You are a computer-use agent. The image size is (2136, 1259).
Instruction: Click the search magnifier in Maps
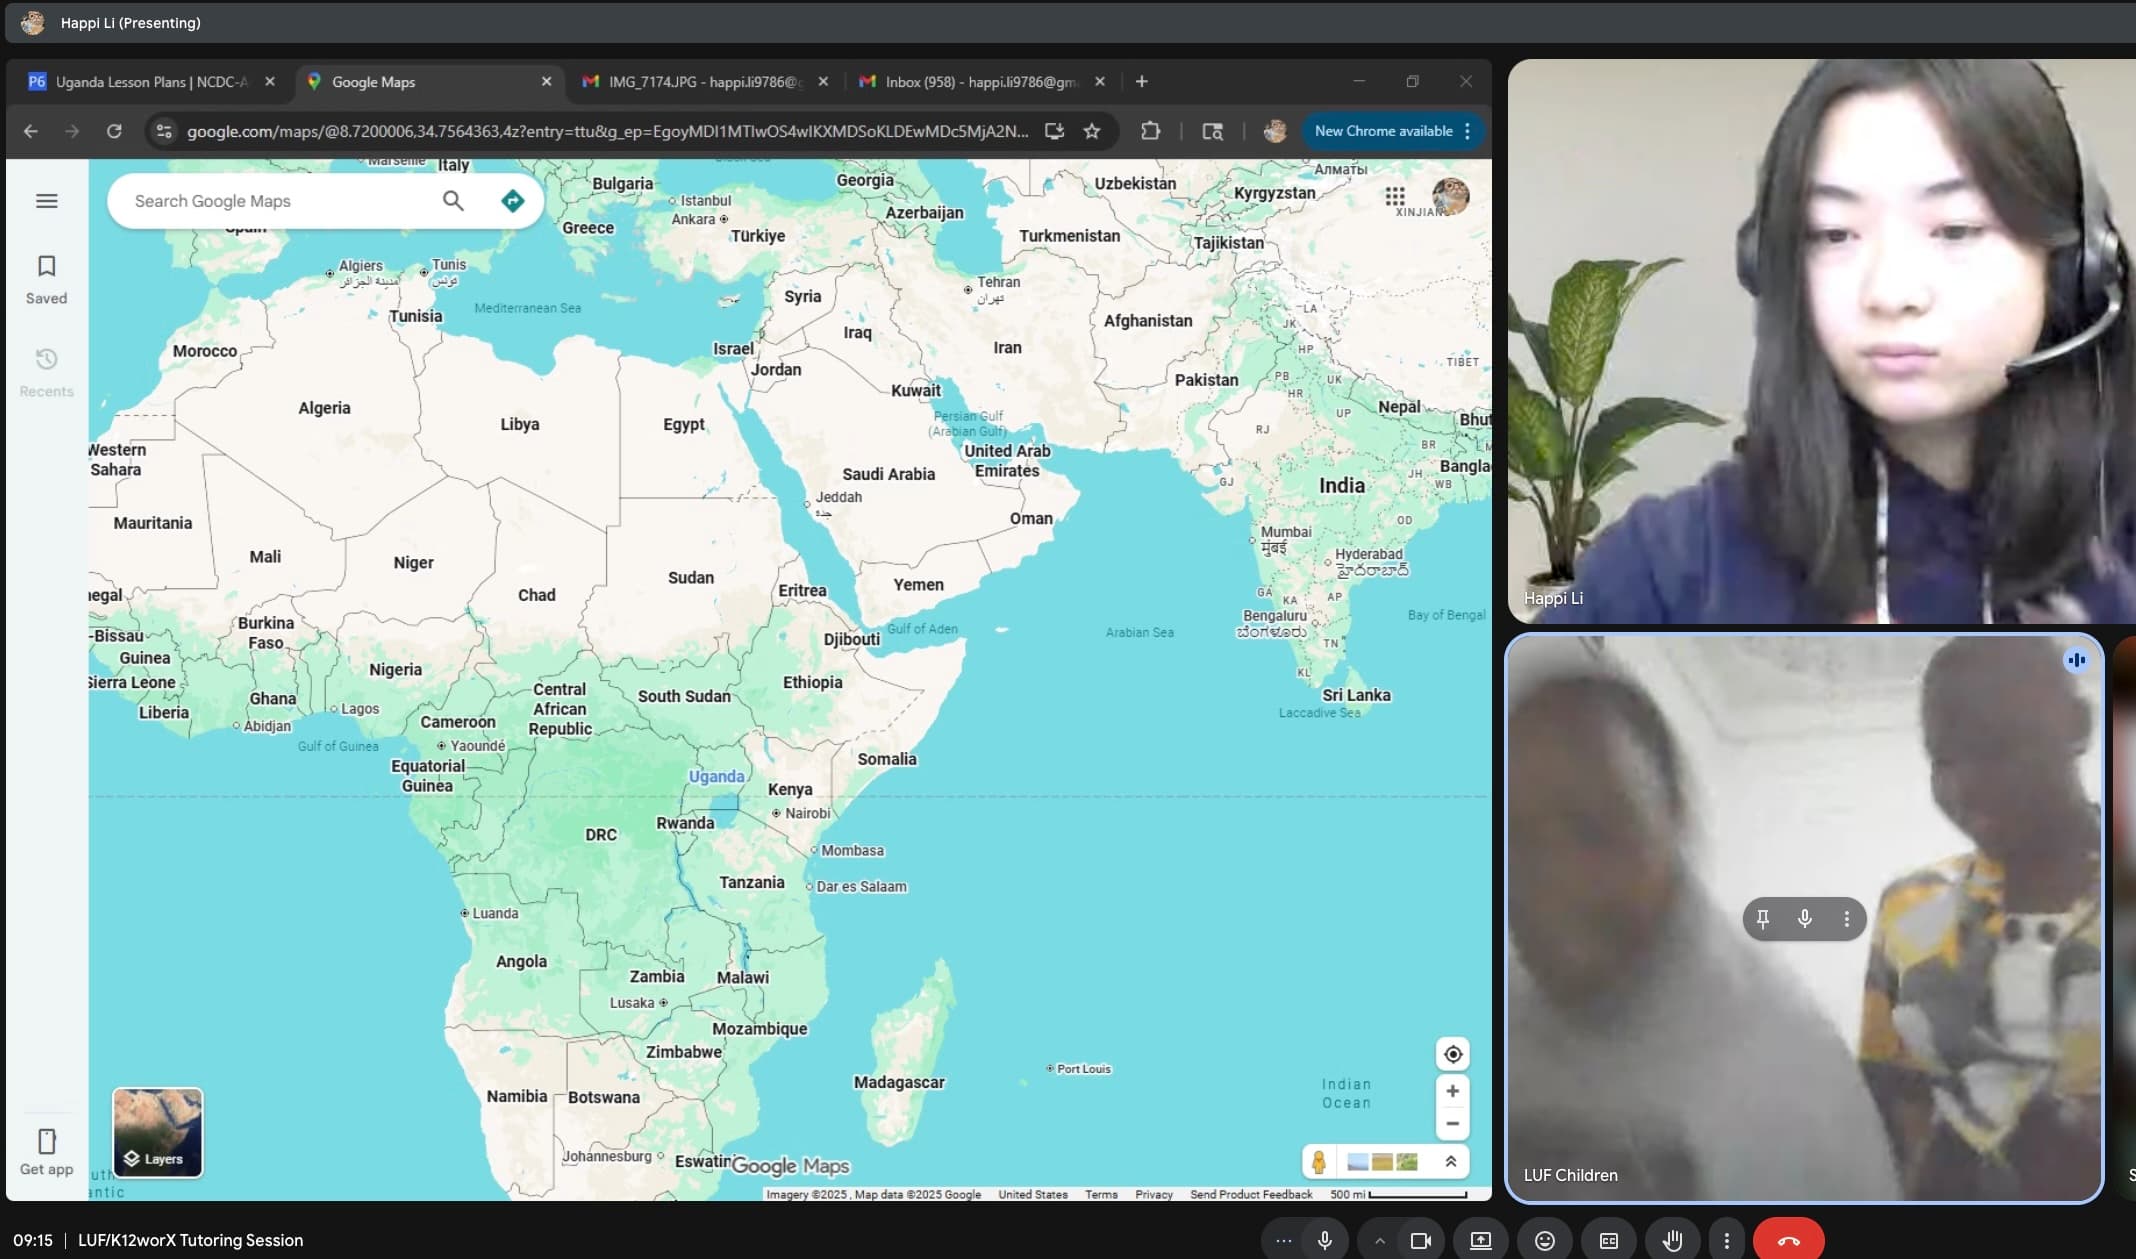pos(453,201)
